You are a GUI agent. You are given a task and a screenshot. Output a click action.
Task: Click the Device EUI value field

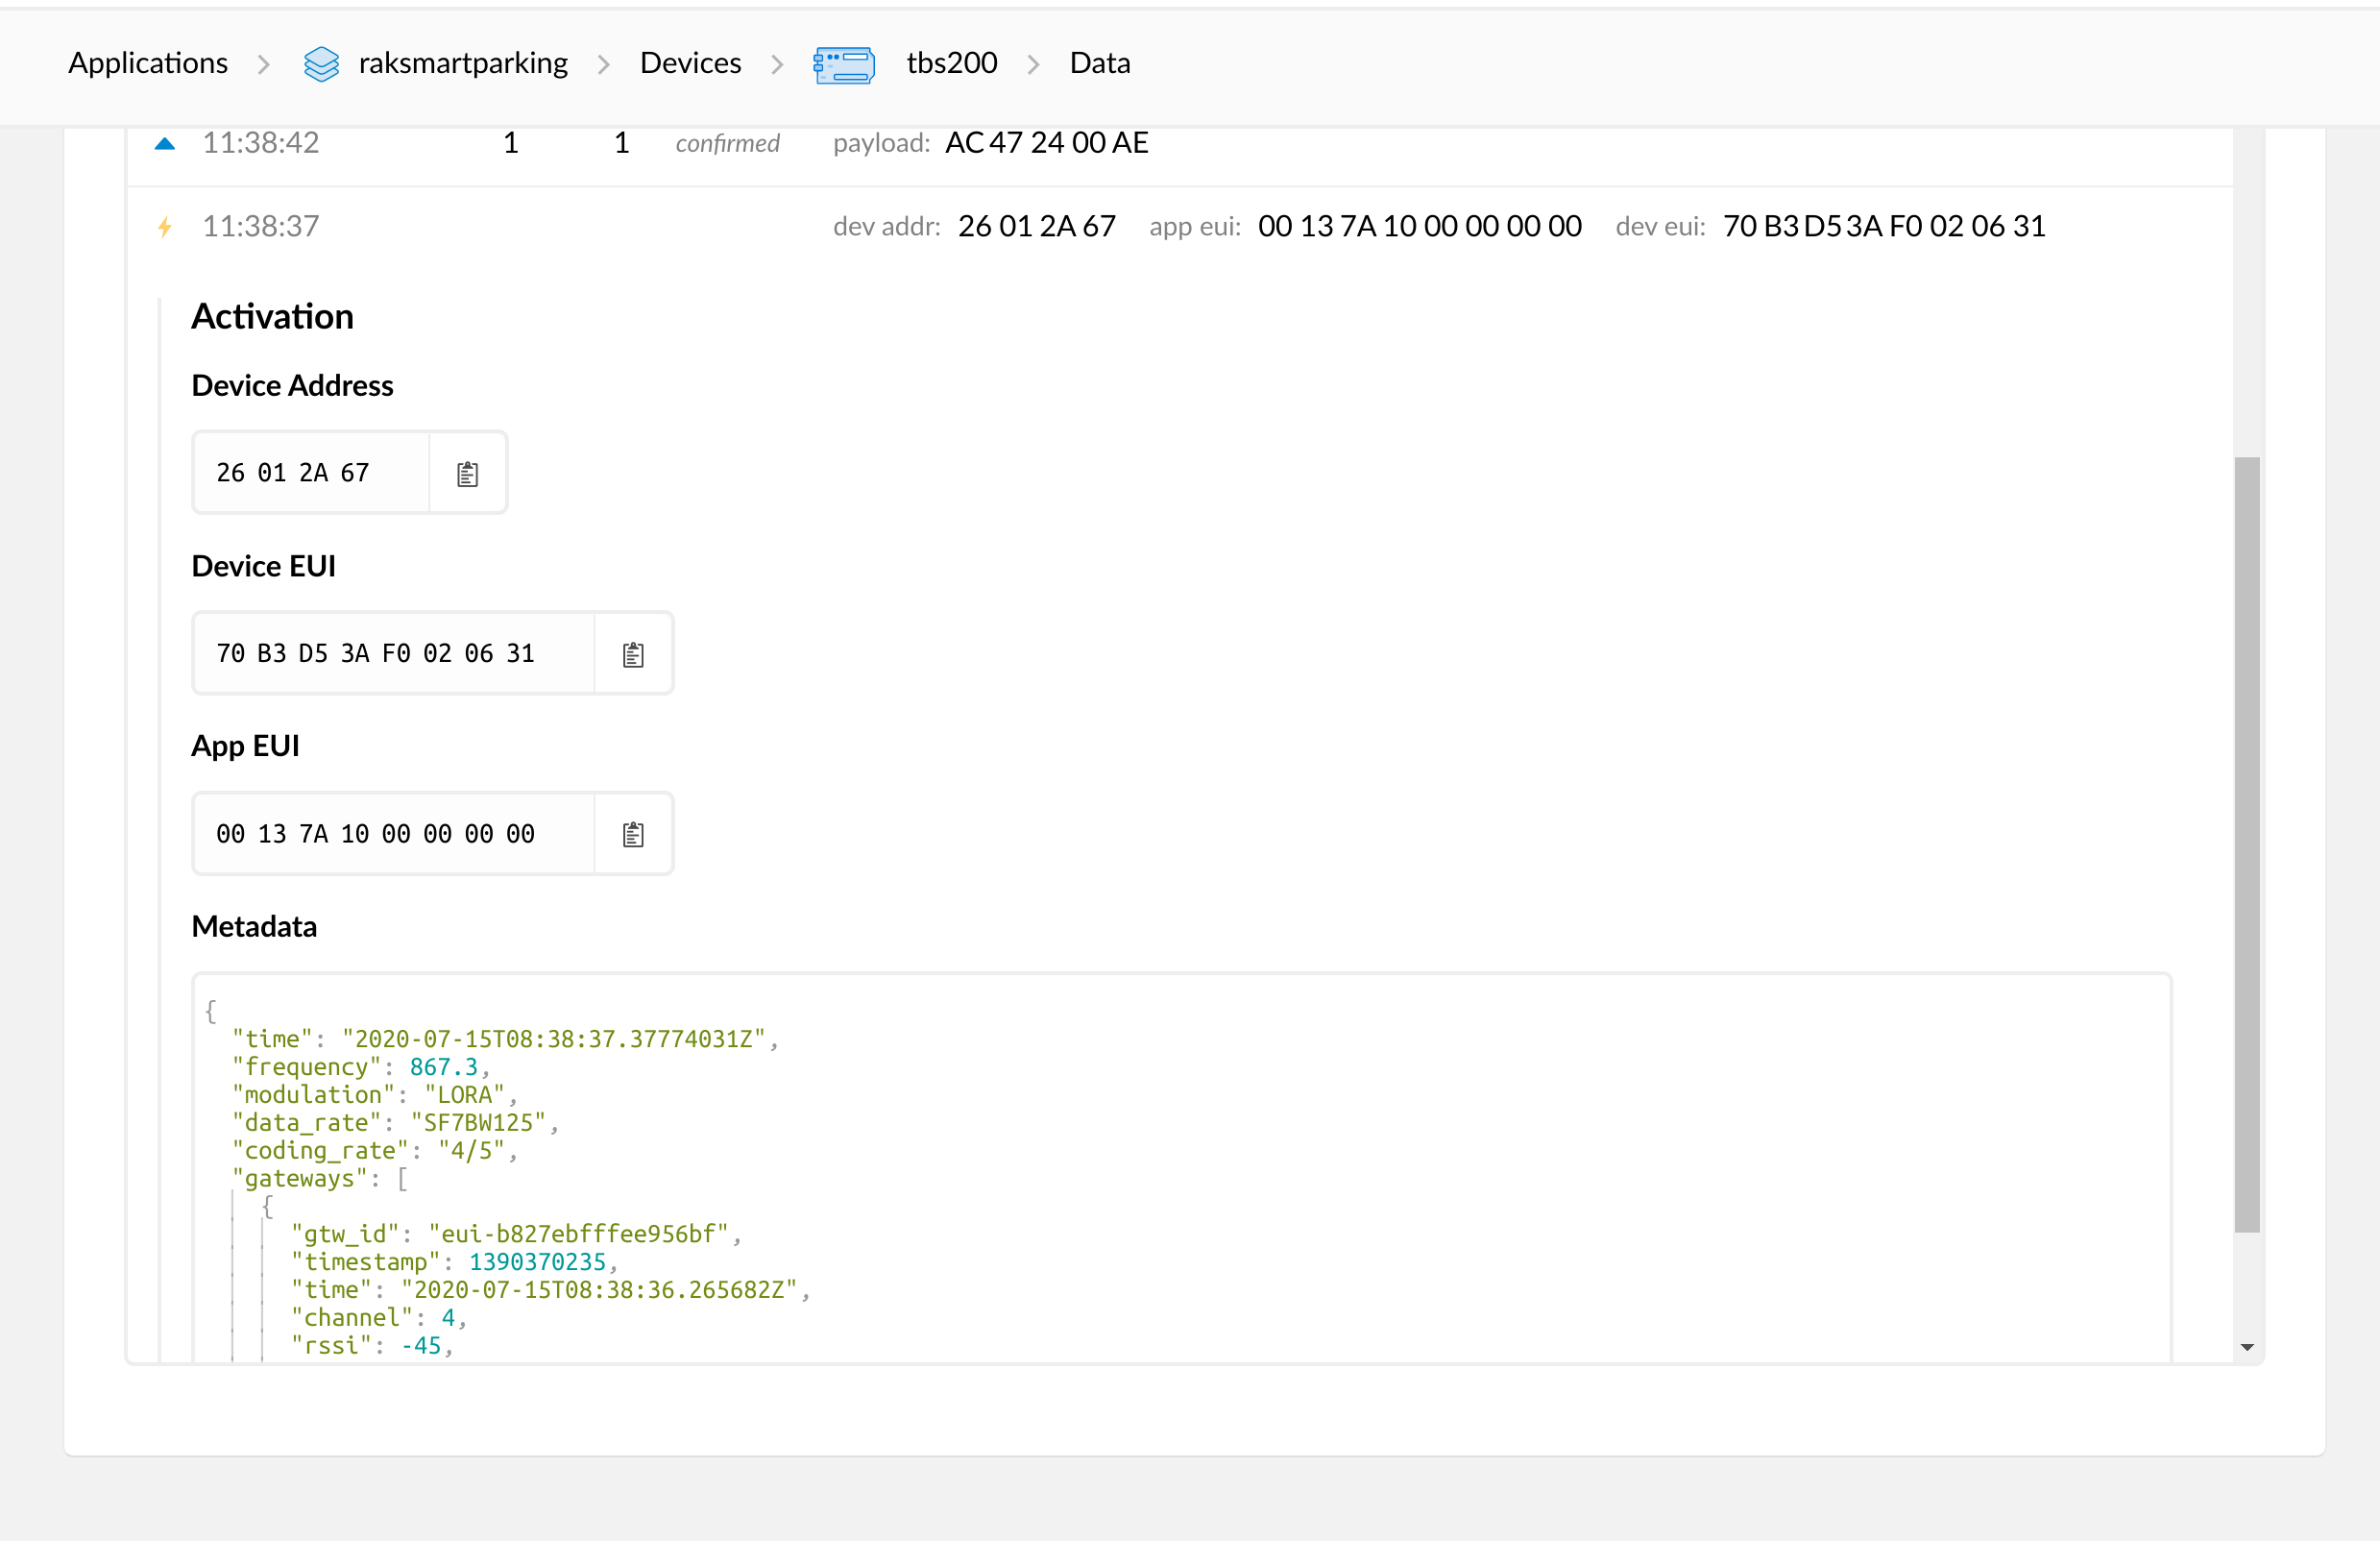pyautogui.click(x=394, y=654)
